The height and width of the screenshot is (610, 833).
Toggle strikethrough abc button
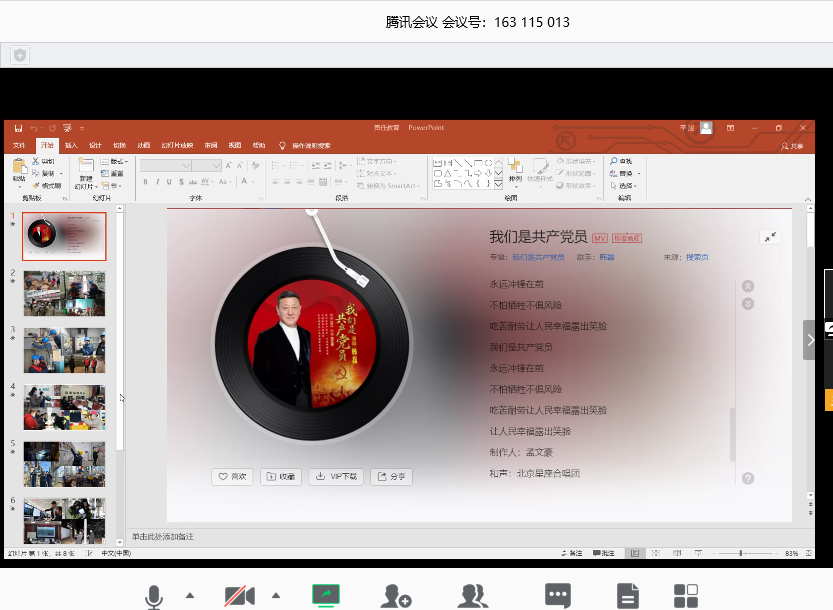(x=193, y=182)
